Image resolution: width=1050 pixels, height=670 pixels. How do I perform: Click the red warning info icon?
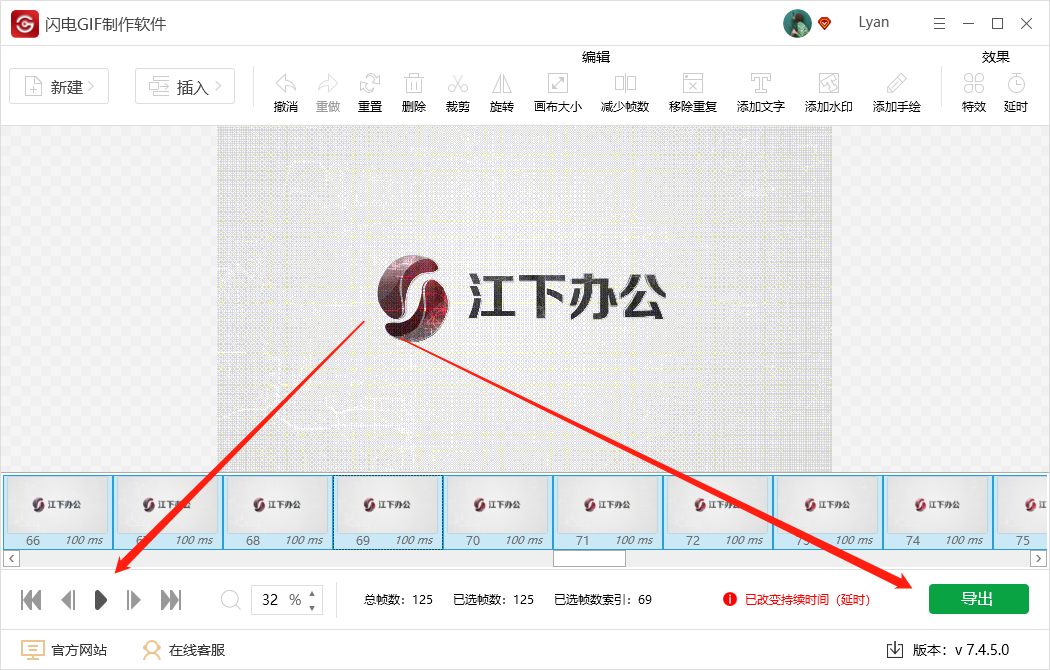pyautogui.click(x=730, y=599)
